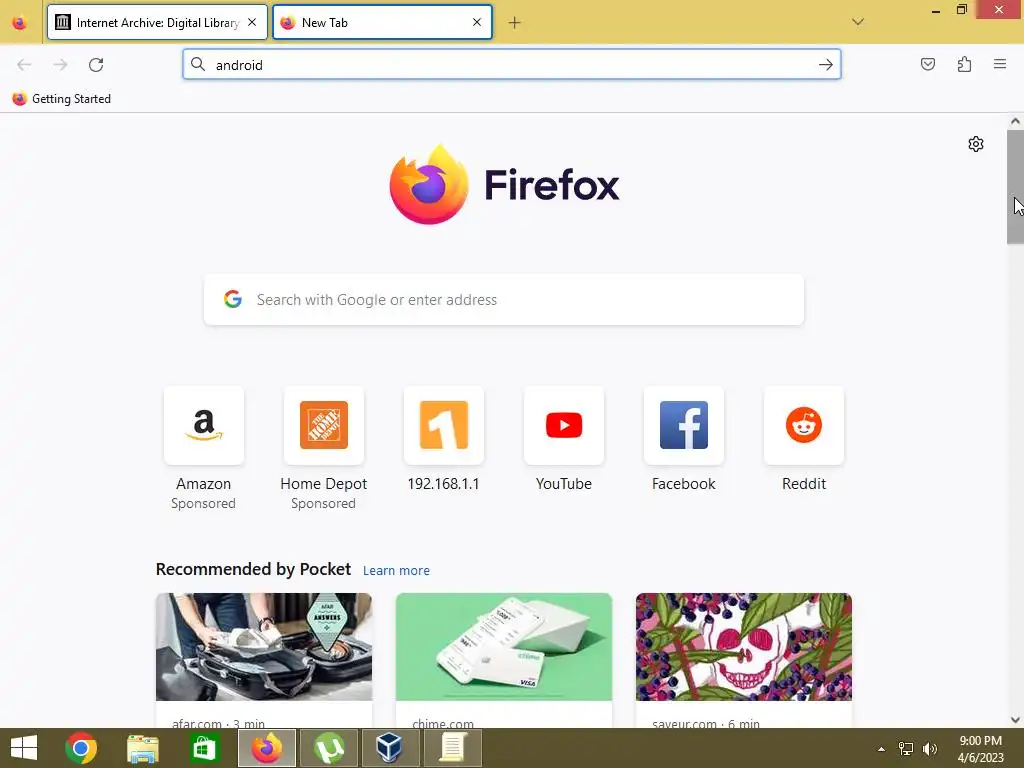Open File Explorer from the taskbar
This screenshot has height=768, width=1024.
(x=142, y=748)
